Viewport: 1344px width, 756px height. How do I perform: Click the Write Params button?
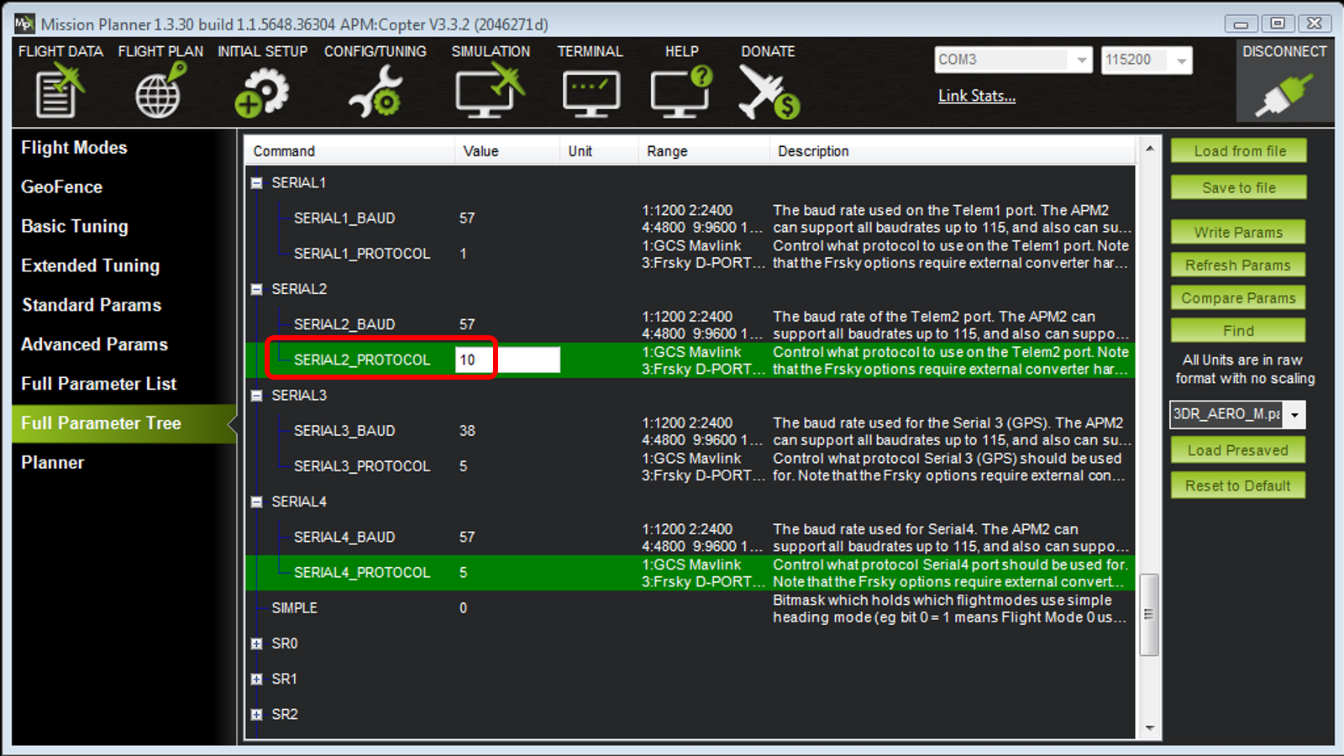[1238, 233]
